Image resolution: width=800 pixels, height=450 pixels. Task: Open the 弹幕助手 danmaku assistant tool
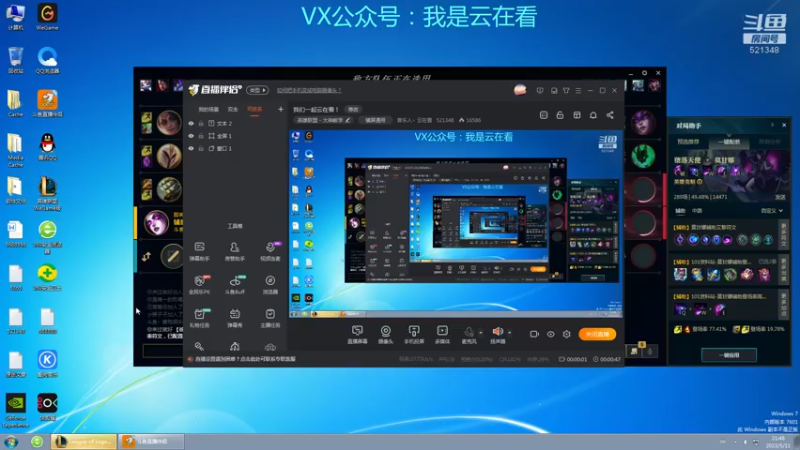click(x=199, y=251)
